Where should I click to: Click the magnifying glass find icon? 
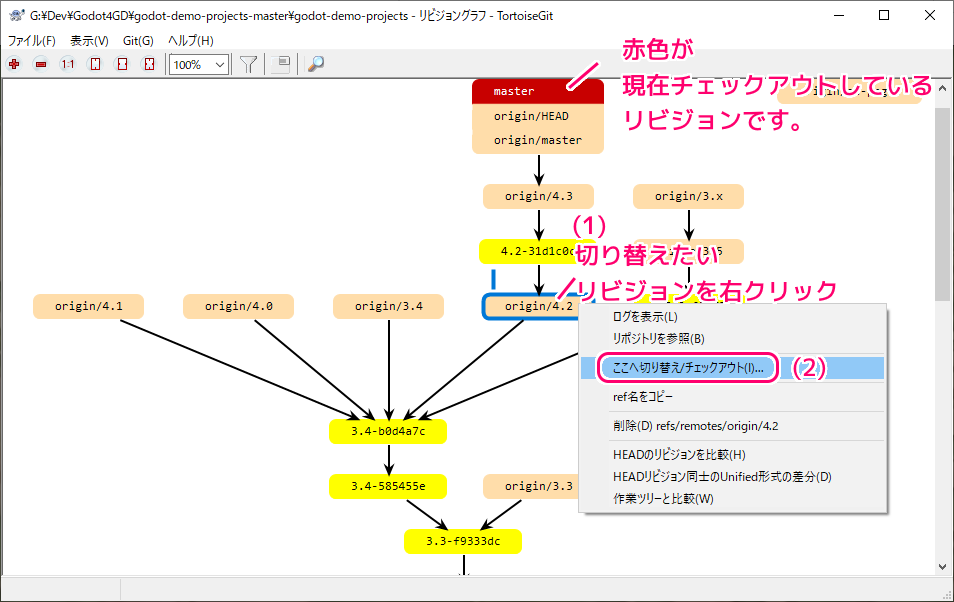click(x=315, y=64)
